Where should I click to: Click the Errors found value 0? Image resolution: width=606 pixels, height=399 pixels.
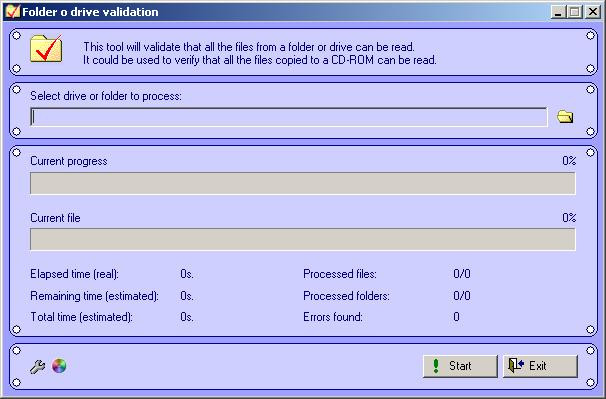456,317
